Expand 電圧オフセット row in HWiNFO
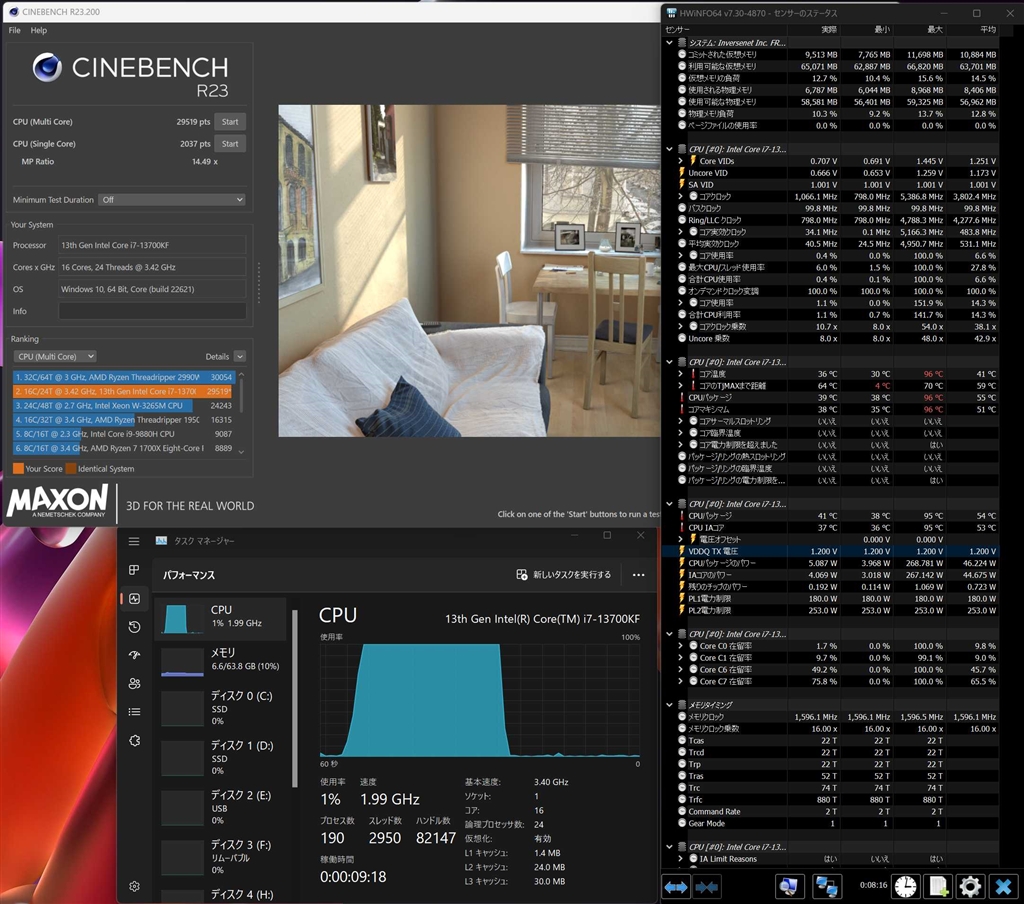Image resolution: width=1024 pixels, height=904 pixels. (x=680, y=540)
